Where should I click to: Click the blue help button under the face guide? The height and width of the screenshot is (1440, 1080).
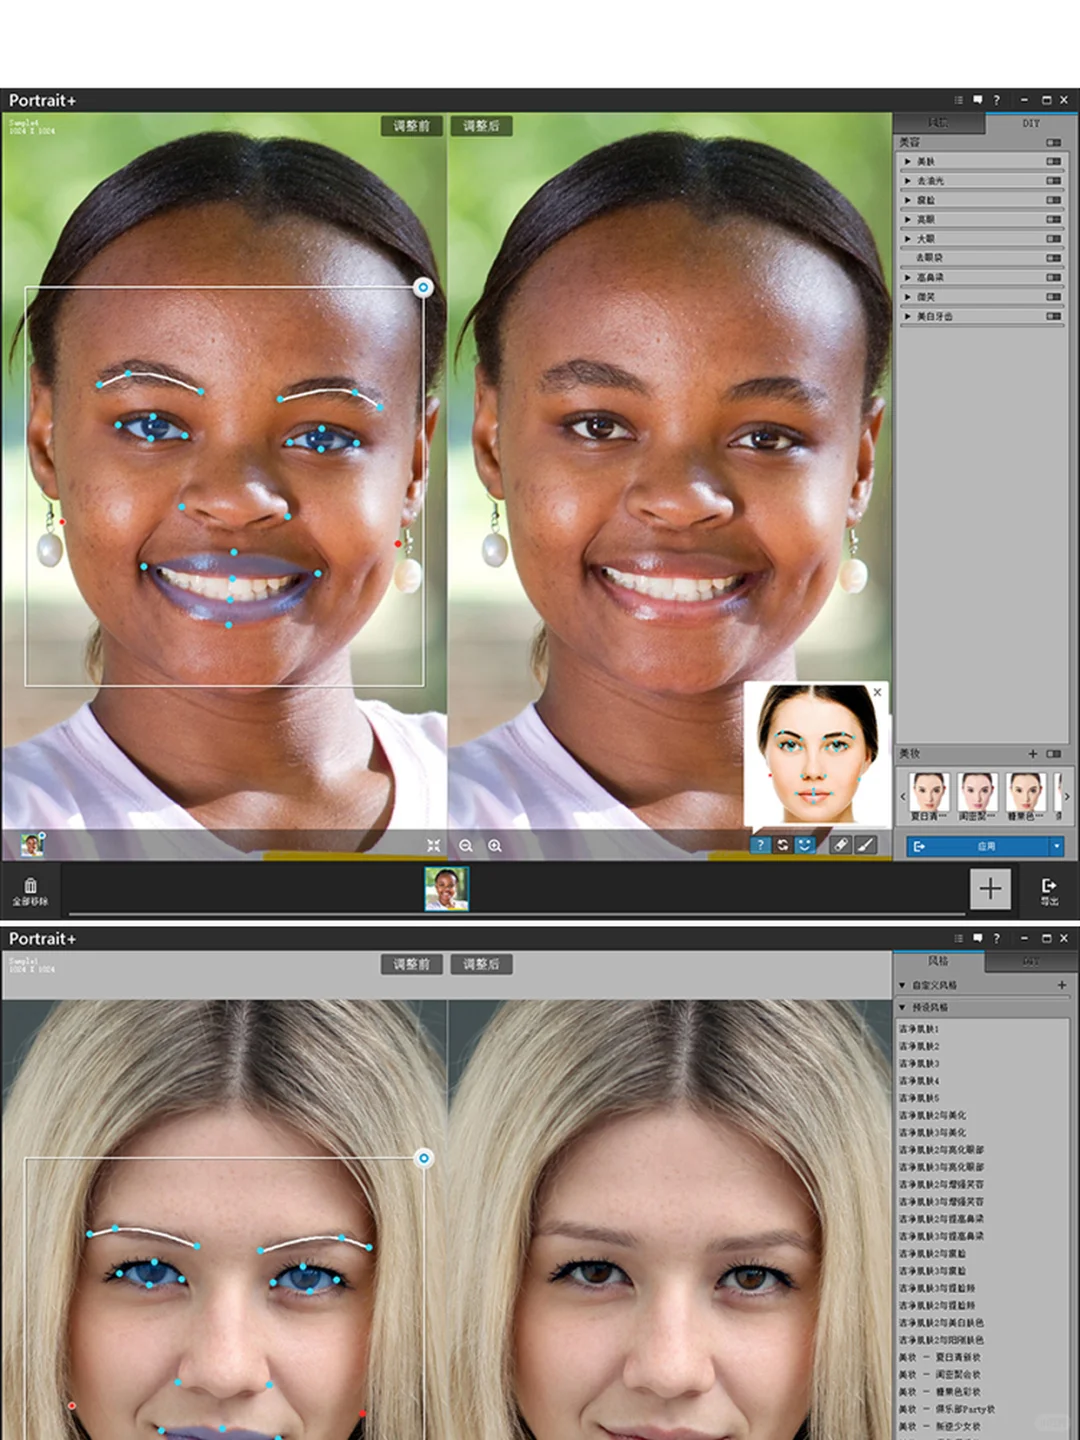[760, 845]
